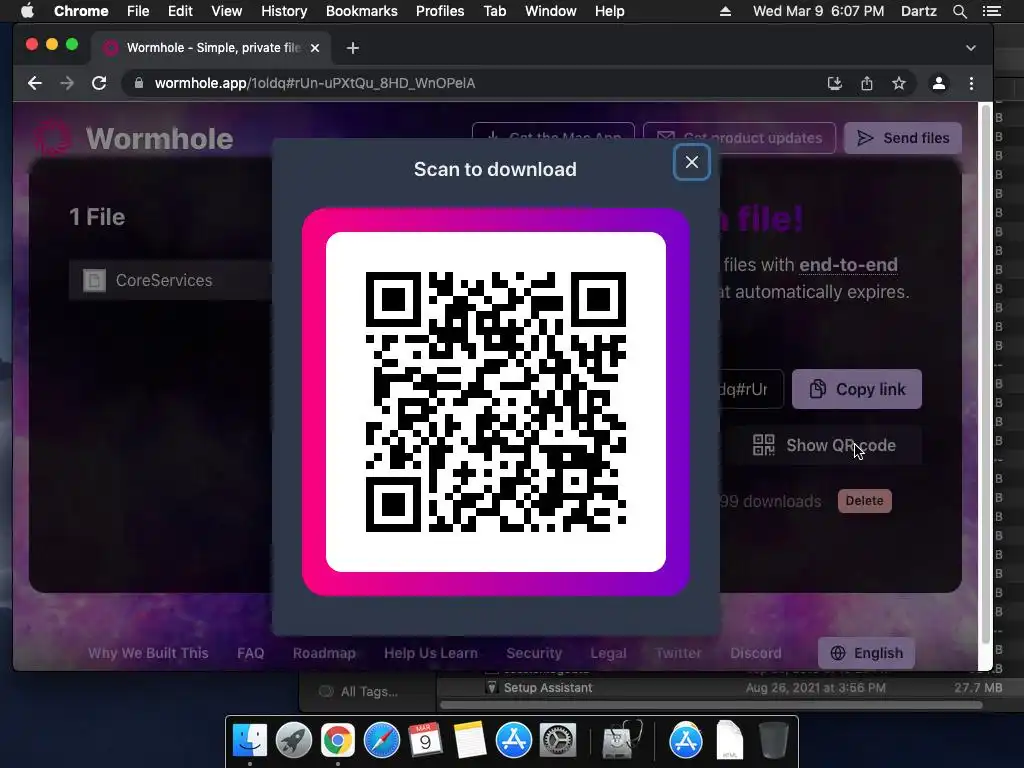Open Chrome three-dot menu
The width and height of the screenshot is (1024, 768).
pyautogui.click(x=971, y=83)
